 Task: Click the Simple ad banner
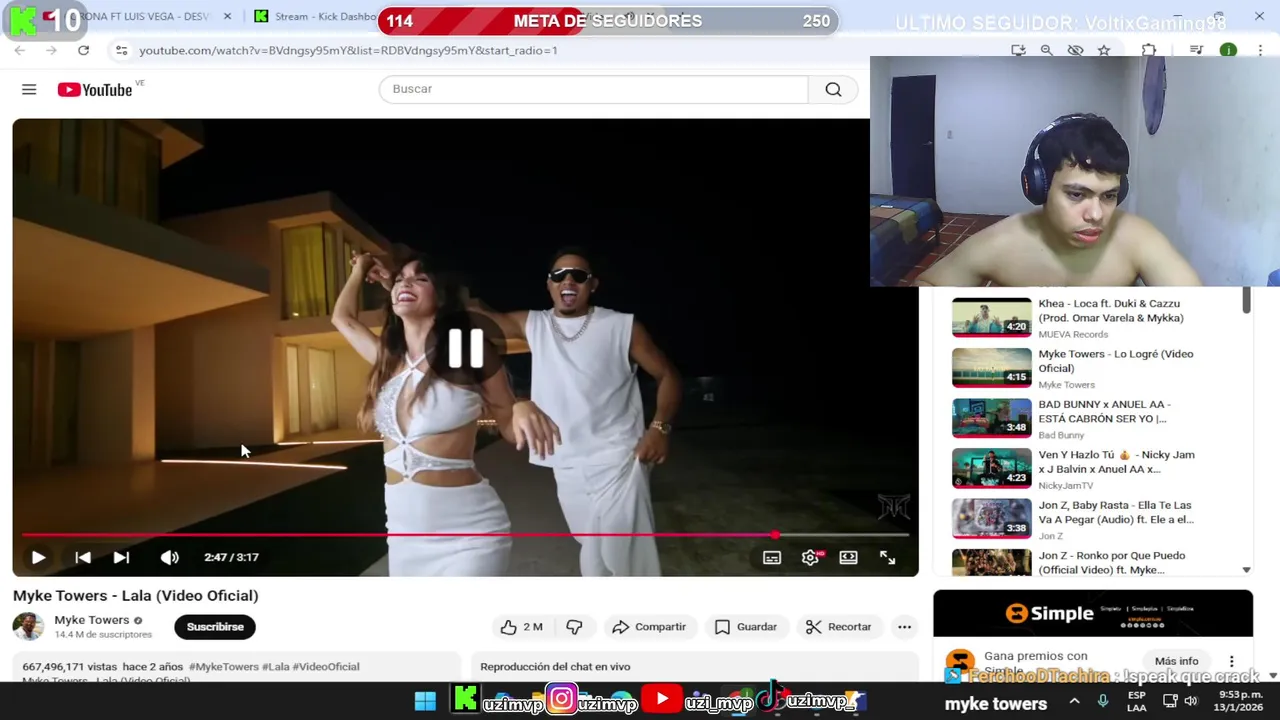[x=1093, y=613]
